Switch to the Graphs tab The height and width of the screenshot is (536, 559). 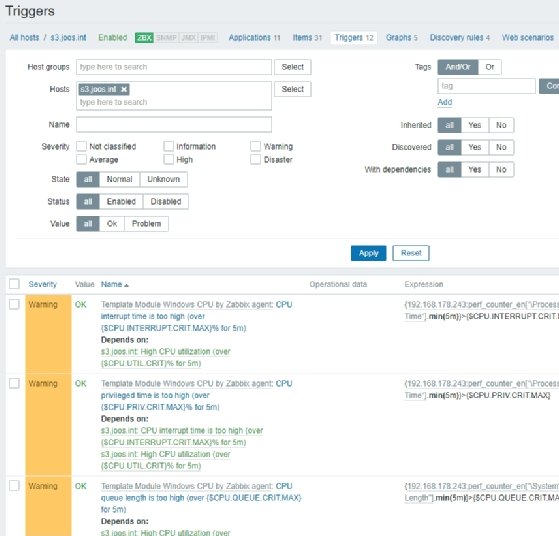point(401,37)
